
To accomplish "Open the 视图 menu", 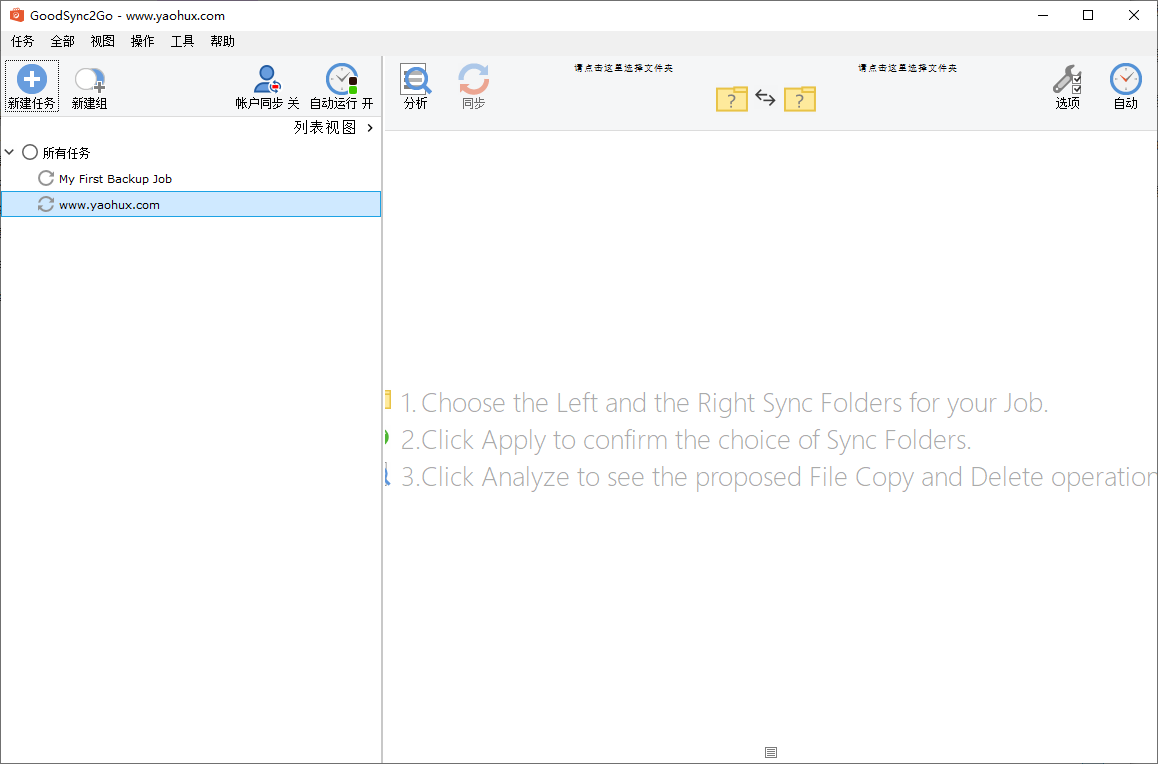I will coord(101,41).
